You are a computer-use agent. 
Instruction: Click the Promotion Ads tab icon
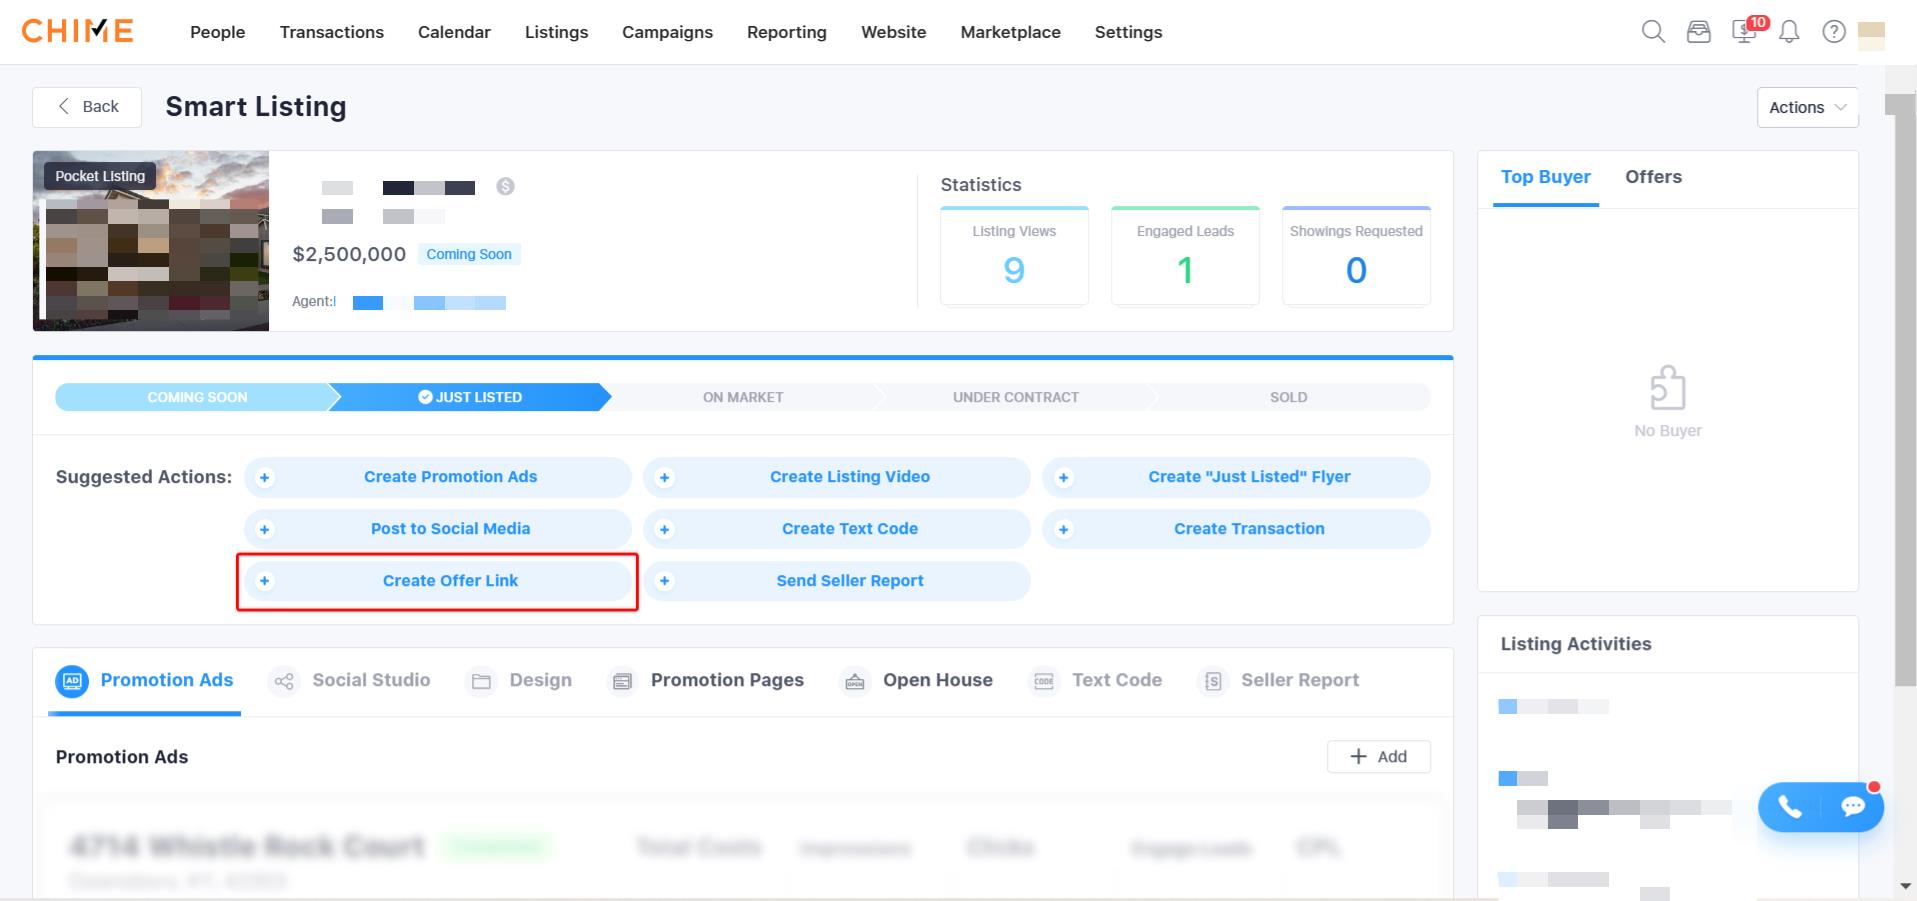72,681
